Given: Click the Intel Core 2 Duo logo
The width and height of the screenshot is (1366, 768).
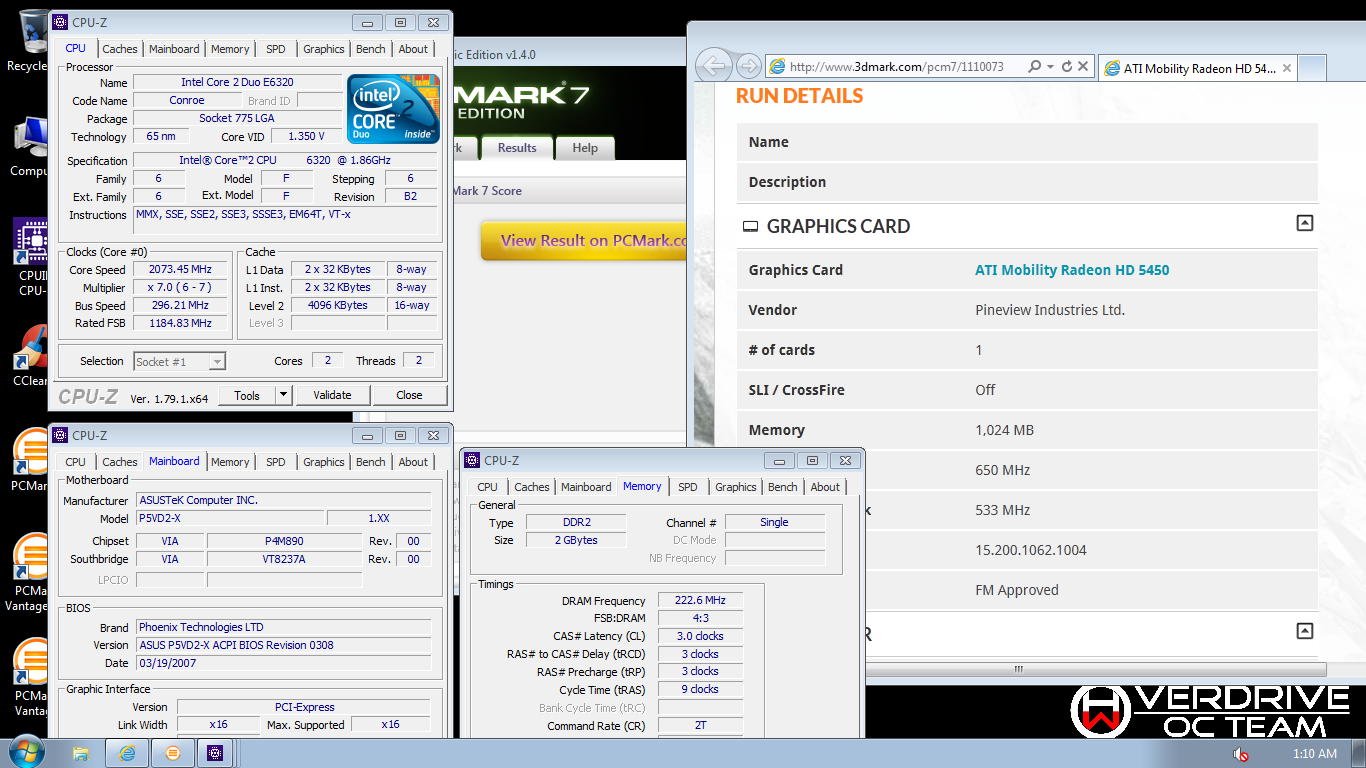Looking at the screenshot, I should [394, 108].
